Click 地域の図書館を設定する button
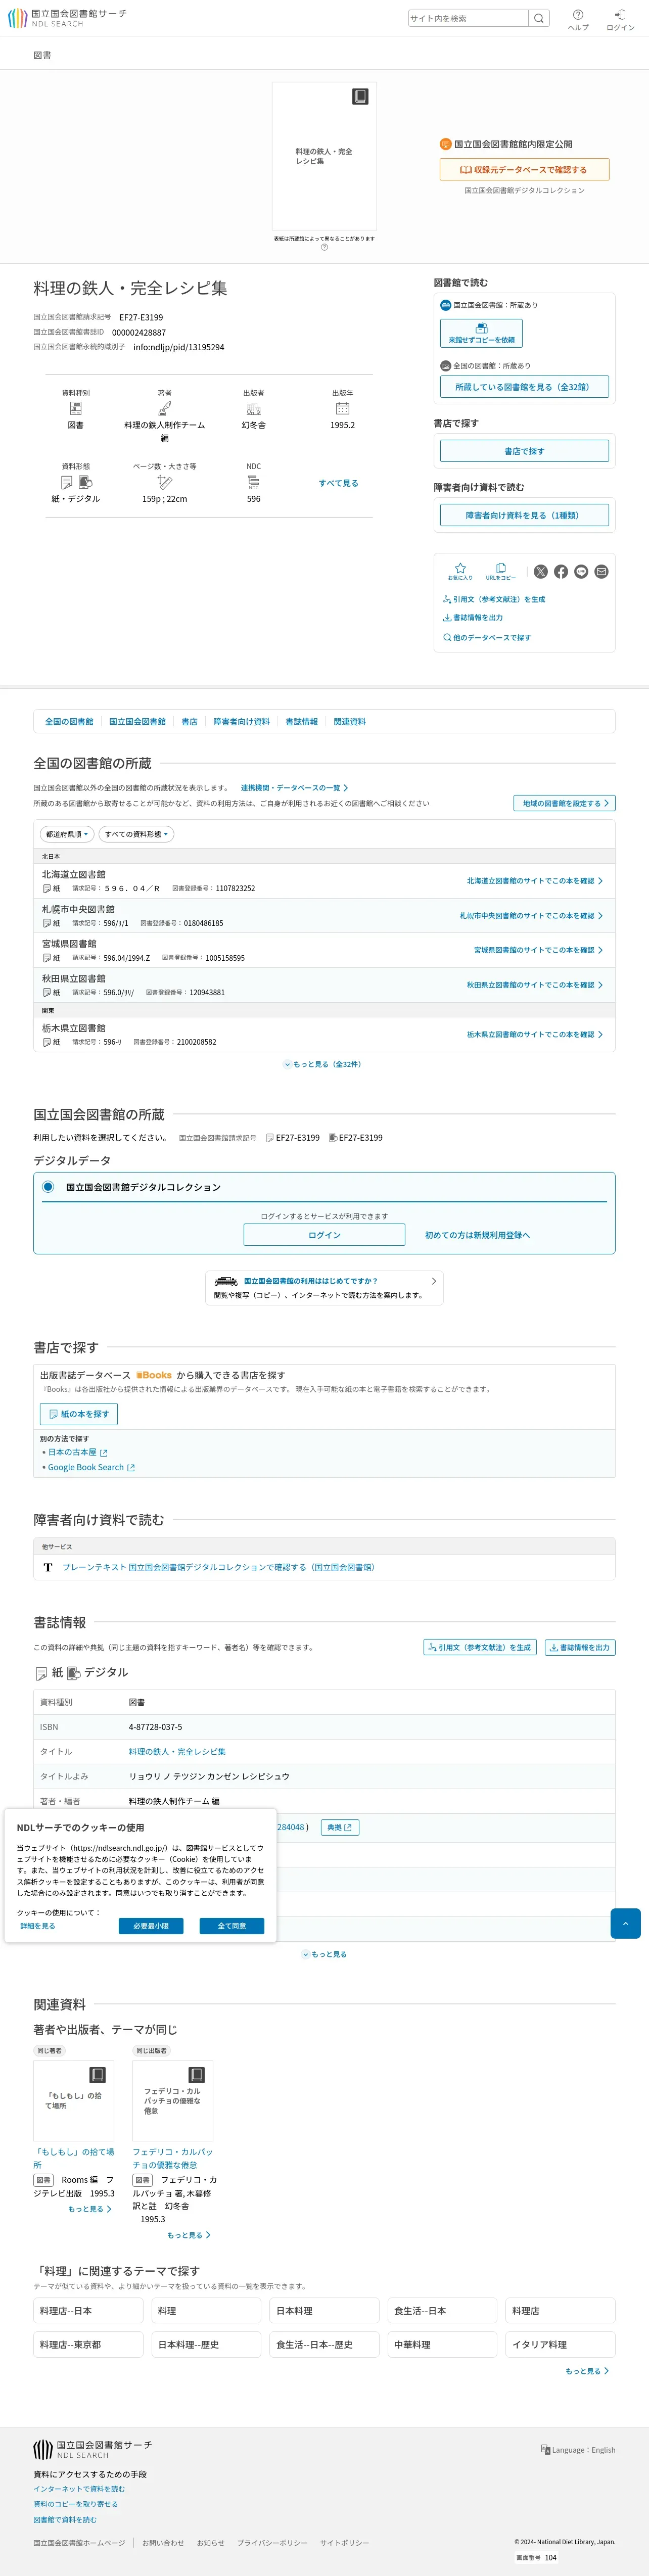Viewport: 649px width, 2576px height. [x=564, y=803]
